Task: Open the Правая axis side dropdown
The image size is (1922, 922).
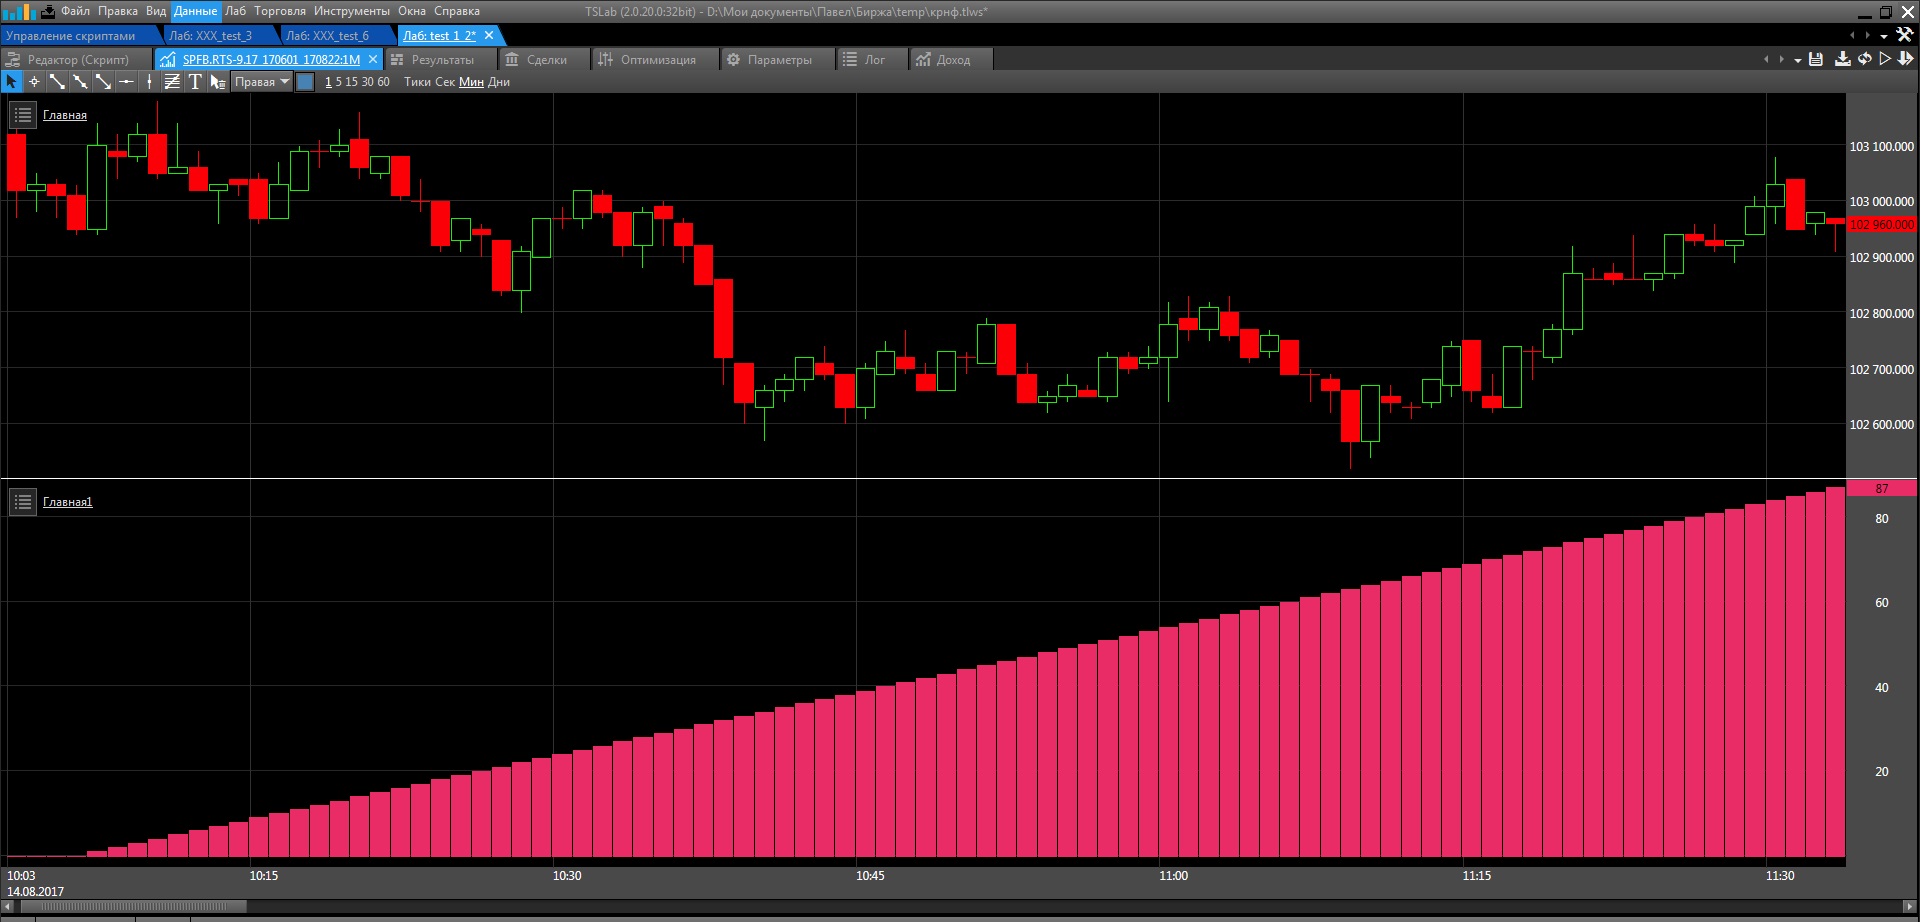Action: (x=262, y=82)
